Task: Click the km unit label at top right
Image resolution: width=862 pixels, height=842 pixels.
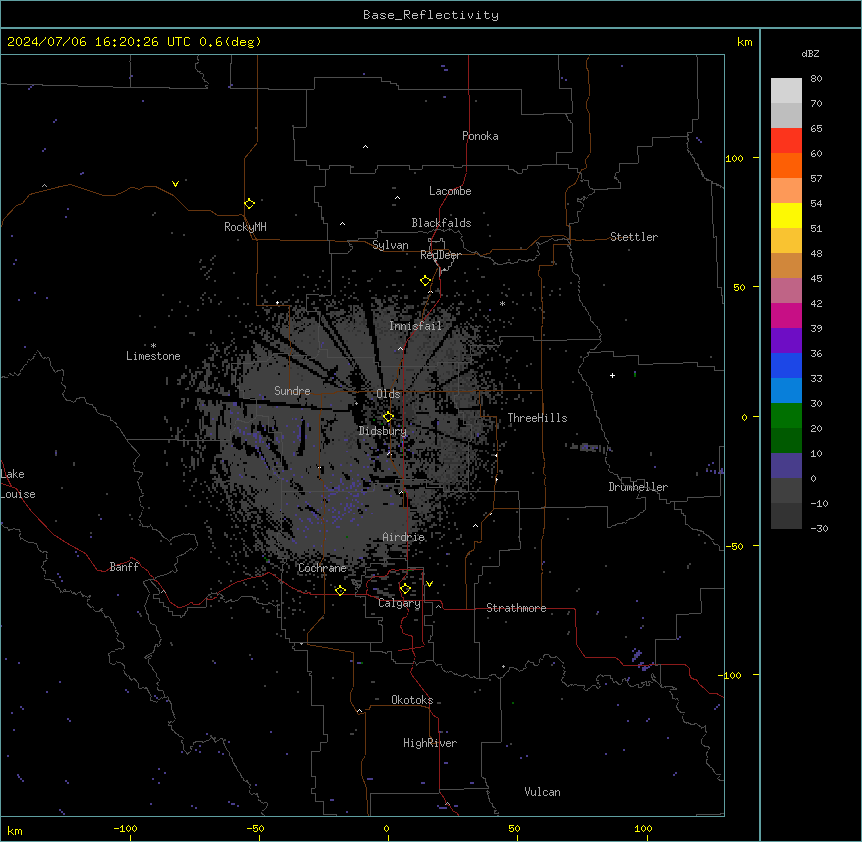Action: (x=744, y=42)
